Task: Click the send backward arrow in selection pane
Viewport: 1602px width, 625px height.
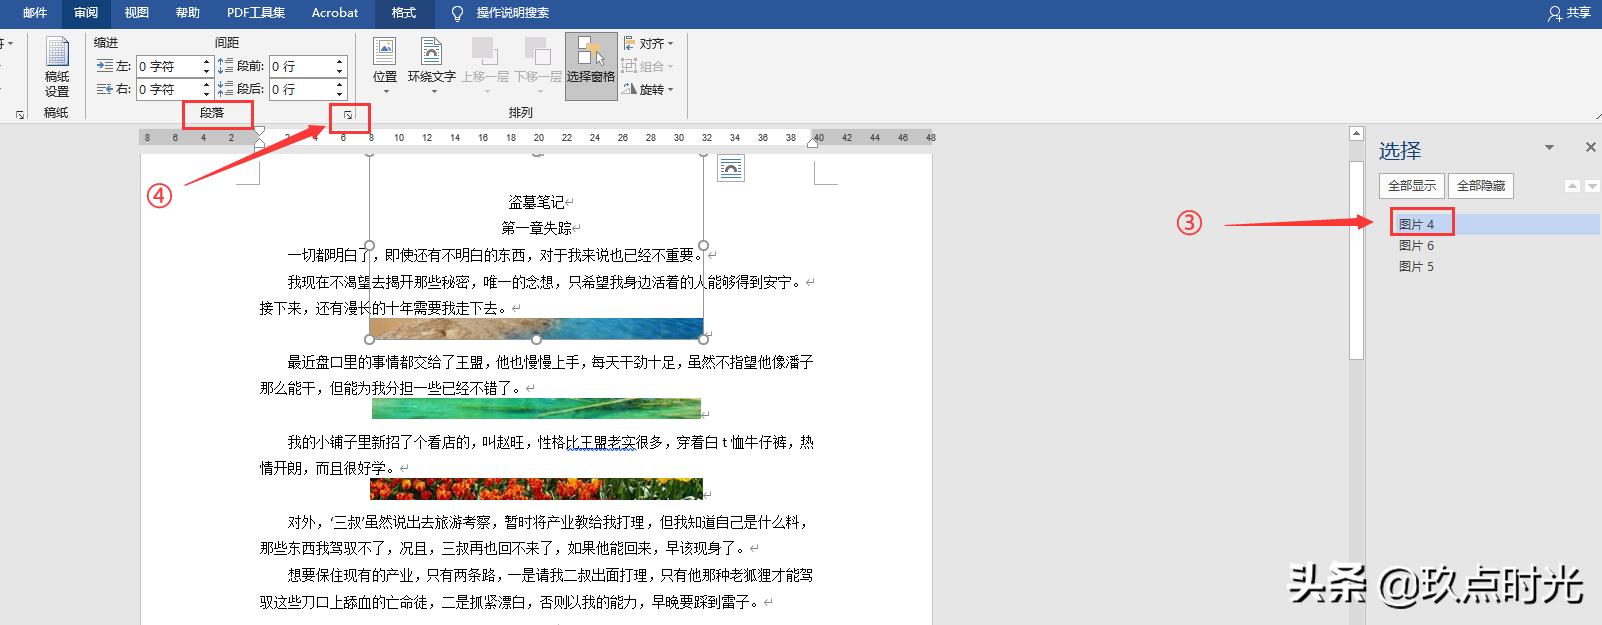Action: pos(1590,186)
